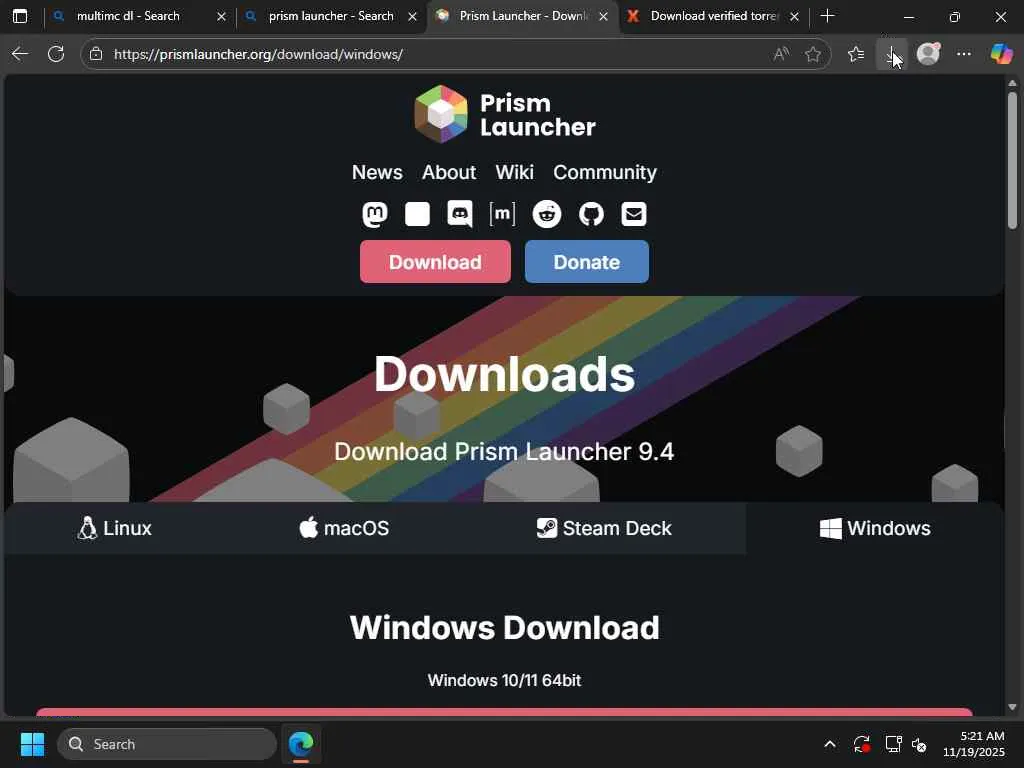
Task: Go back with the browser back arrow
Action: (20, 54)
